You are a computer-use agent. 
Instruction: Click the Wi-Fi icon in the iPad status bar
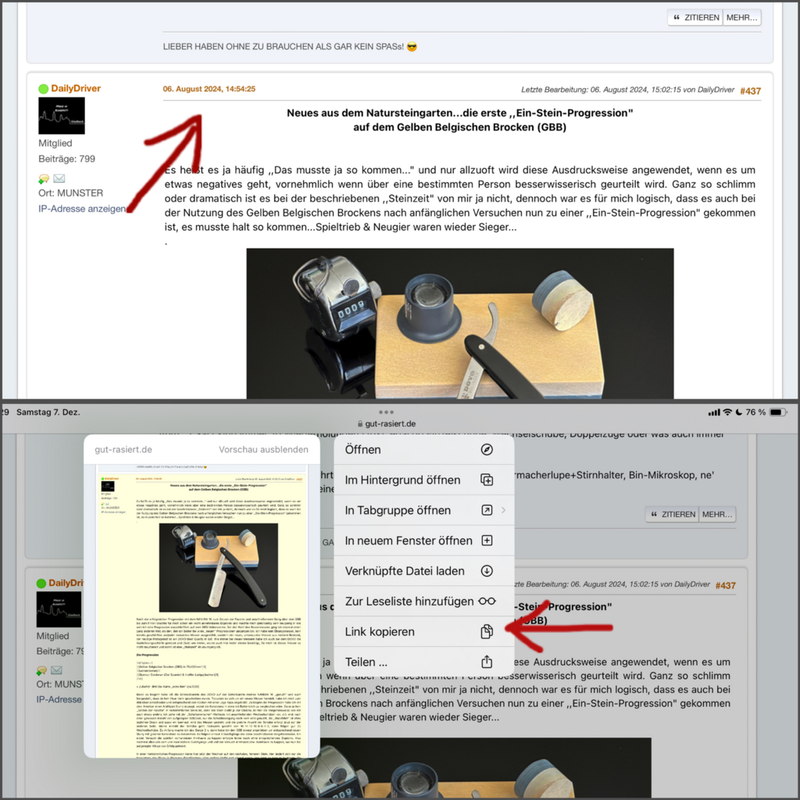728,412
